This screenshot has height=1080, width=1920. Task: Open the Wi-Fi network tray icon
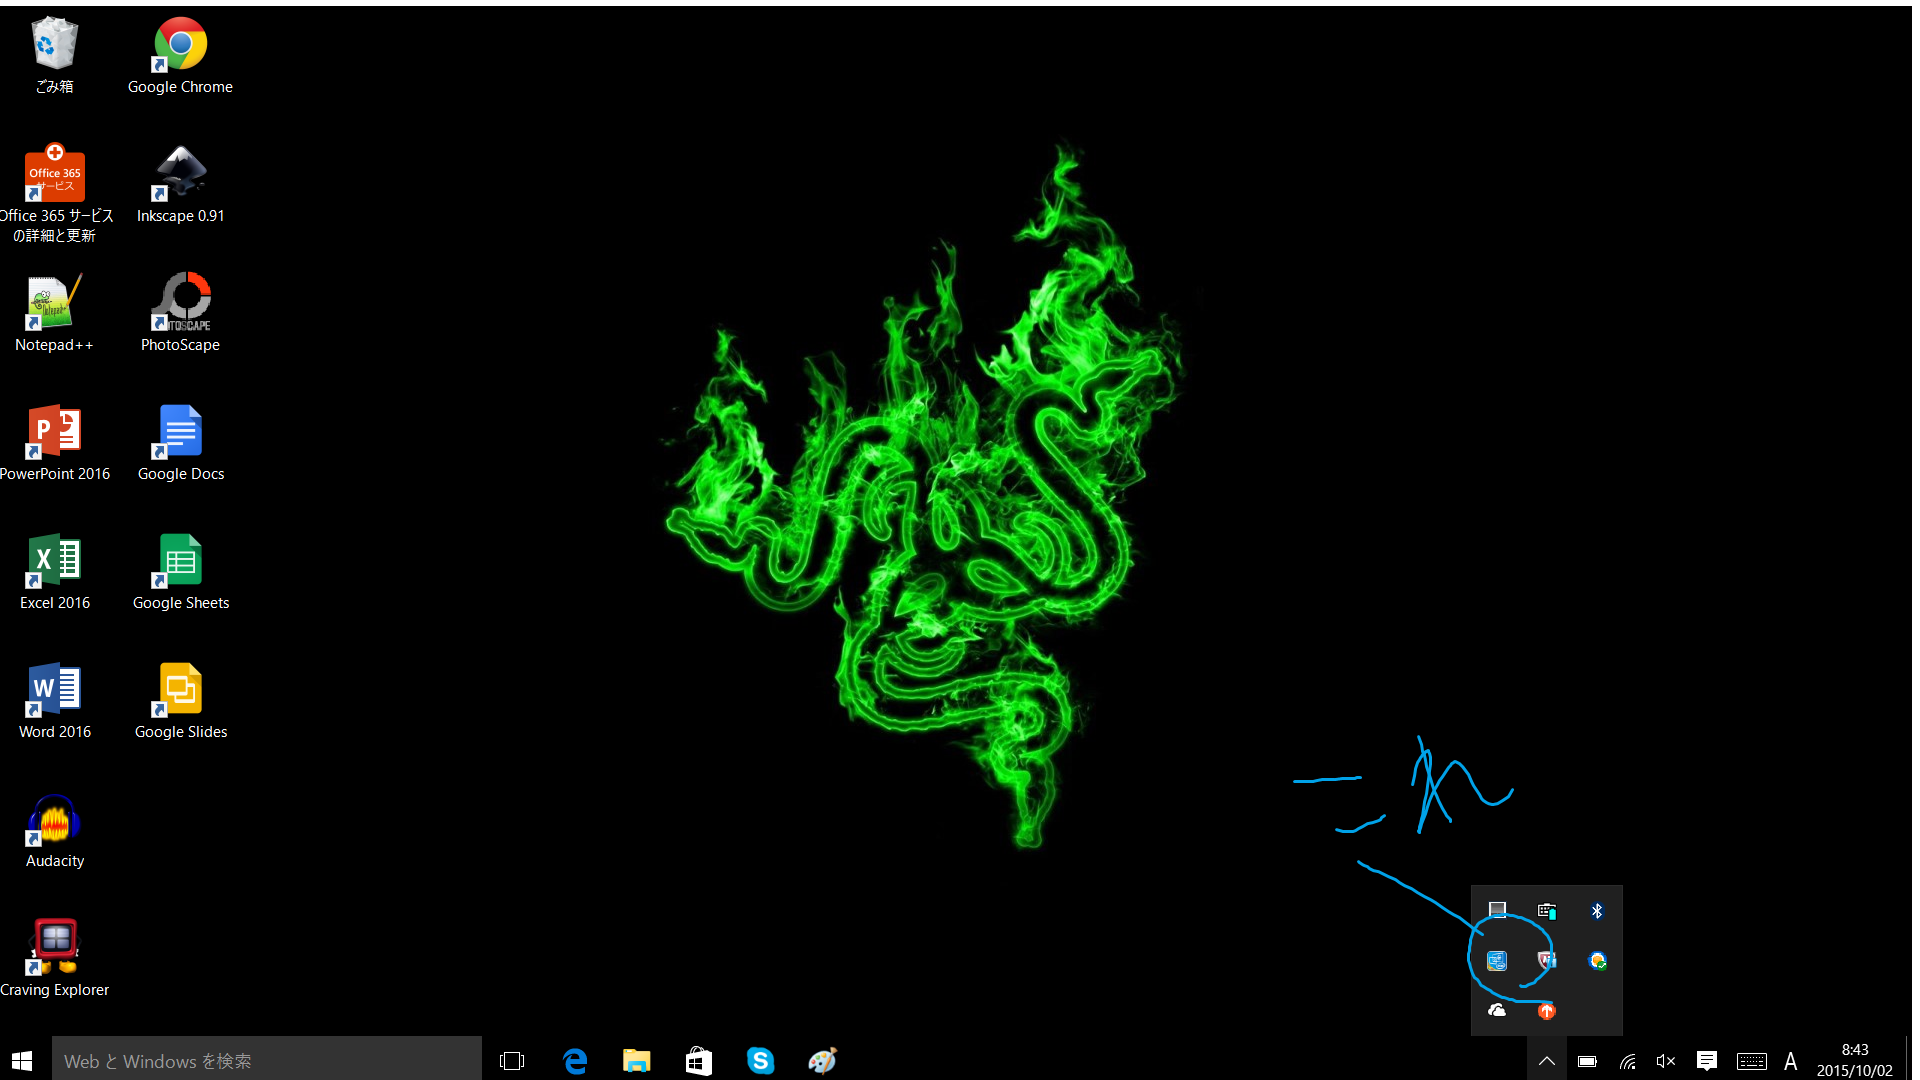[1627, 1061]
